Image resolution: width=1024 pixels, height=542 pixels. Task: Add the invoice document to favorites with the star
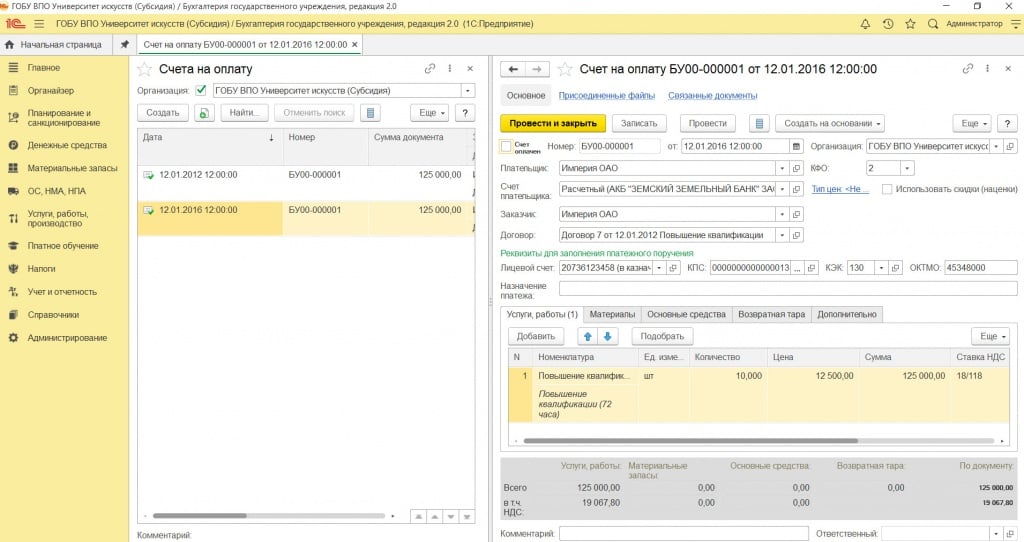tap(565, 69)
